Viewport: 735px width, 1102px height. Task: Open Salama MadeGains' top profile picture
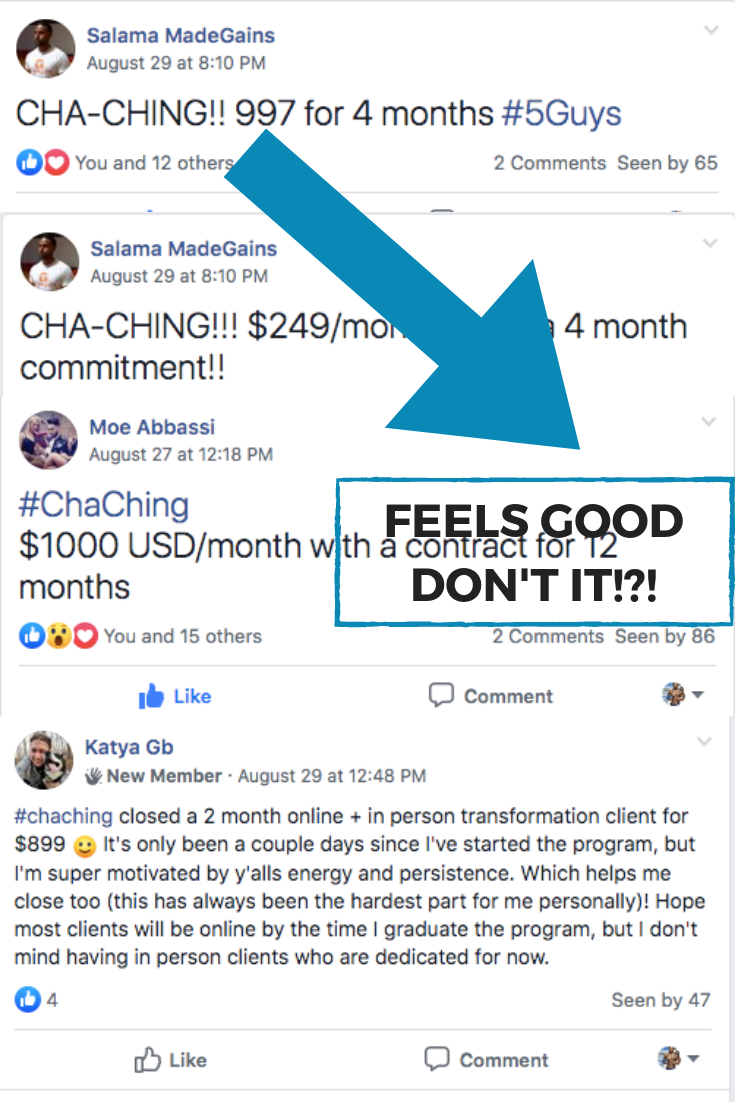(x=46, y=48)
